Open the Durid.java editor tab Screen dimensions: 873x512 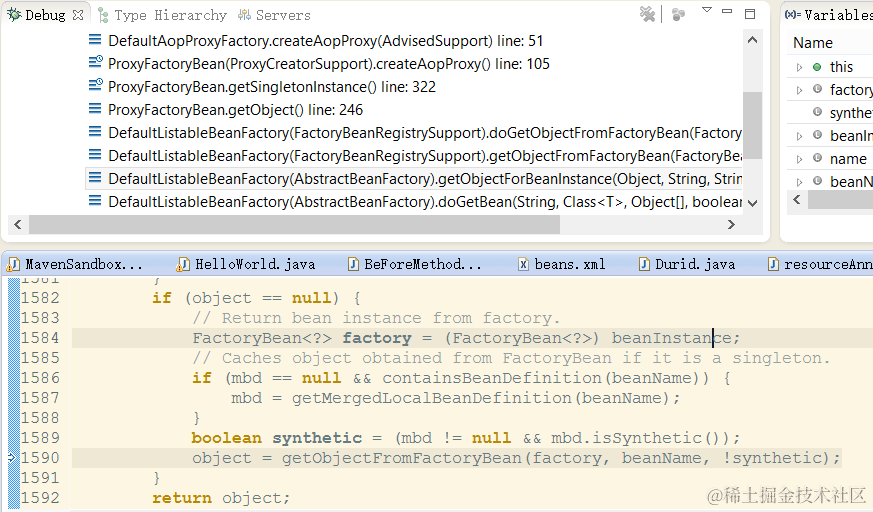click(x=687, y=264)
